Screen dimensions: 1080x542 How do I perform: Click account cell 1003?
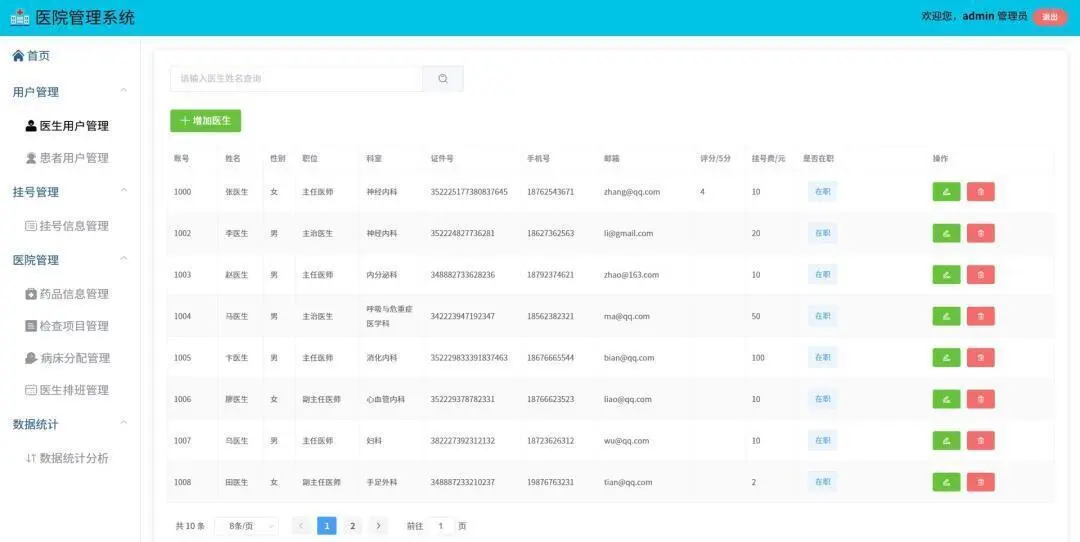(x=183, y=275)
